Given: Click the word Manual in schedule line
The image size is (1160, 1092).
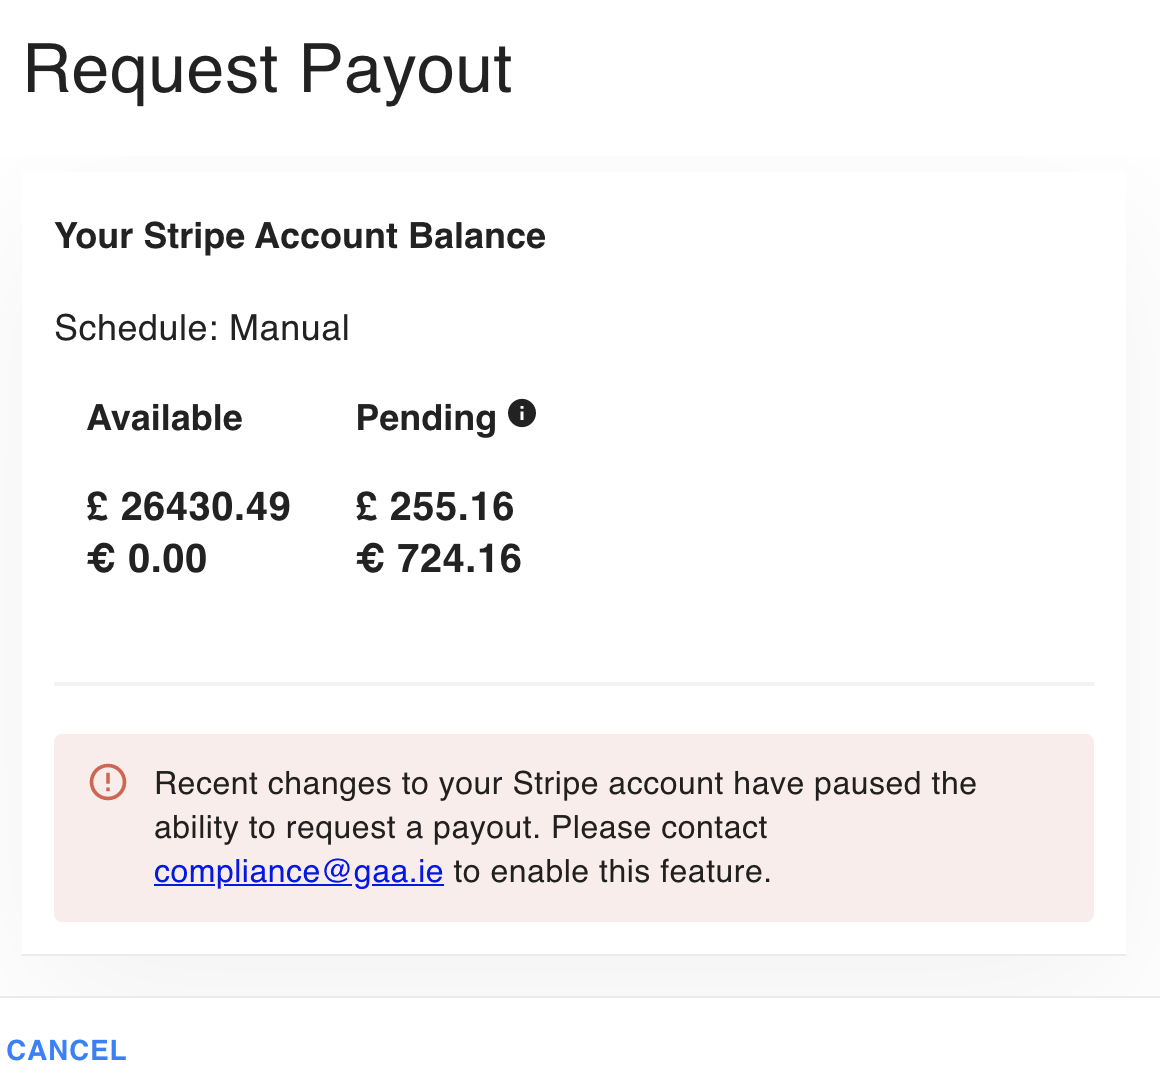Looking at the screenshot, I should coord(289,328).
